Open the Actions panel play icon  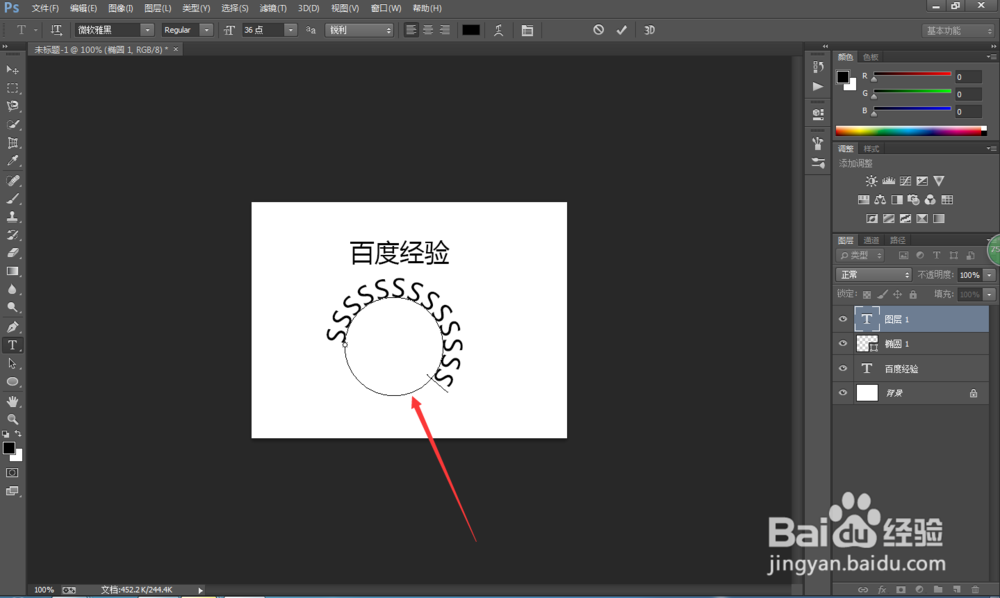pos(818,86)
